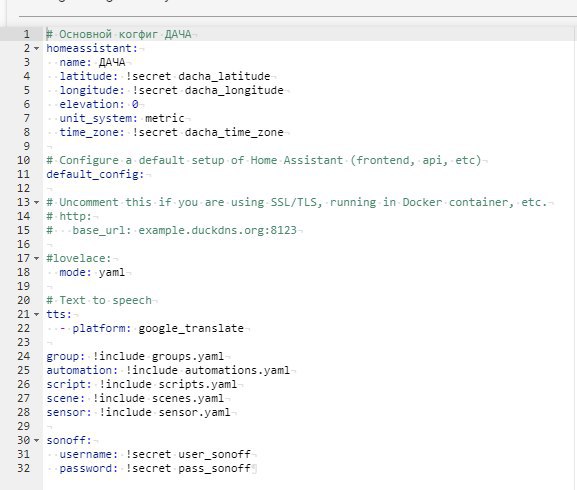577x490 pixels.
Task: Click 'dacha_longitude' secret value
Action: pos(234,90)
